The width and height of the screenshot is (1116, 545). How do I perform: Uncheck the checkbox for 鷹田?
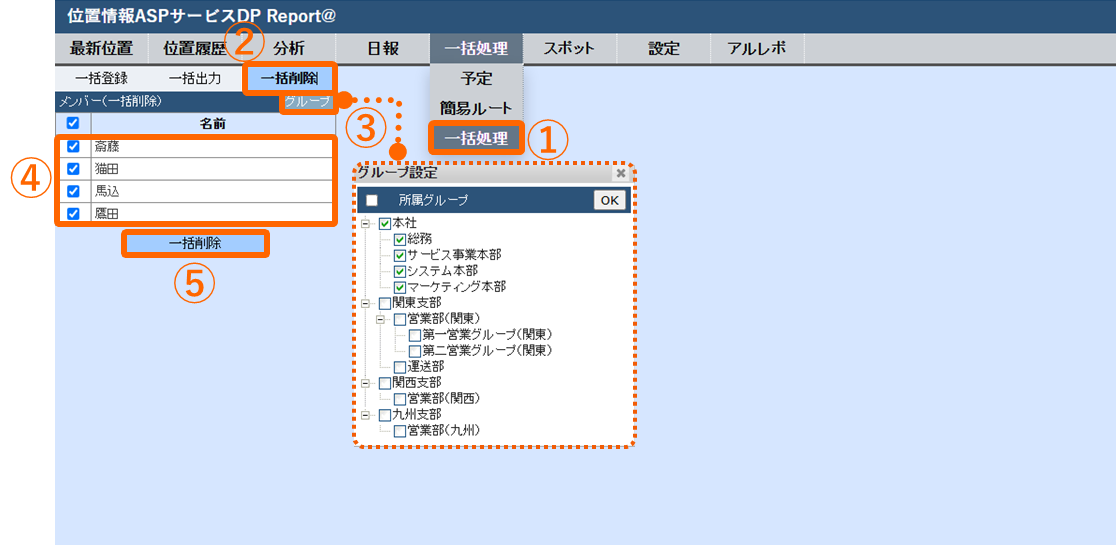[73, 213]
